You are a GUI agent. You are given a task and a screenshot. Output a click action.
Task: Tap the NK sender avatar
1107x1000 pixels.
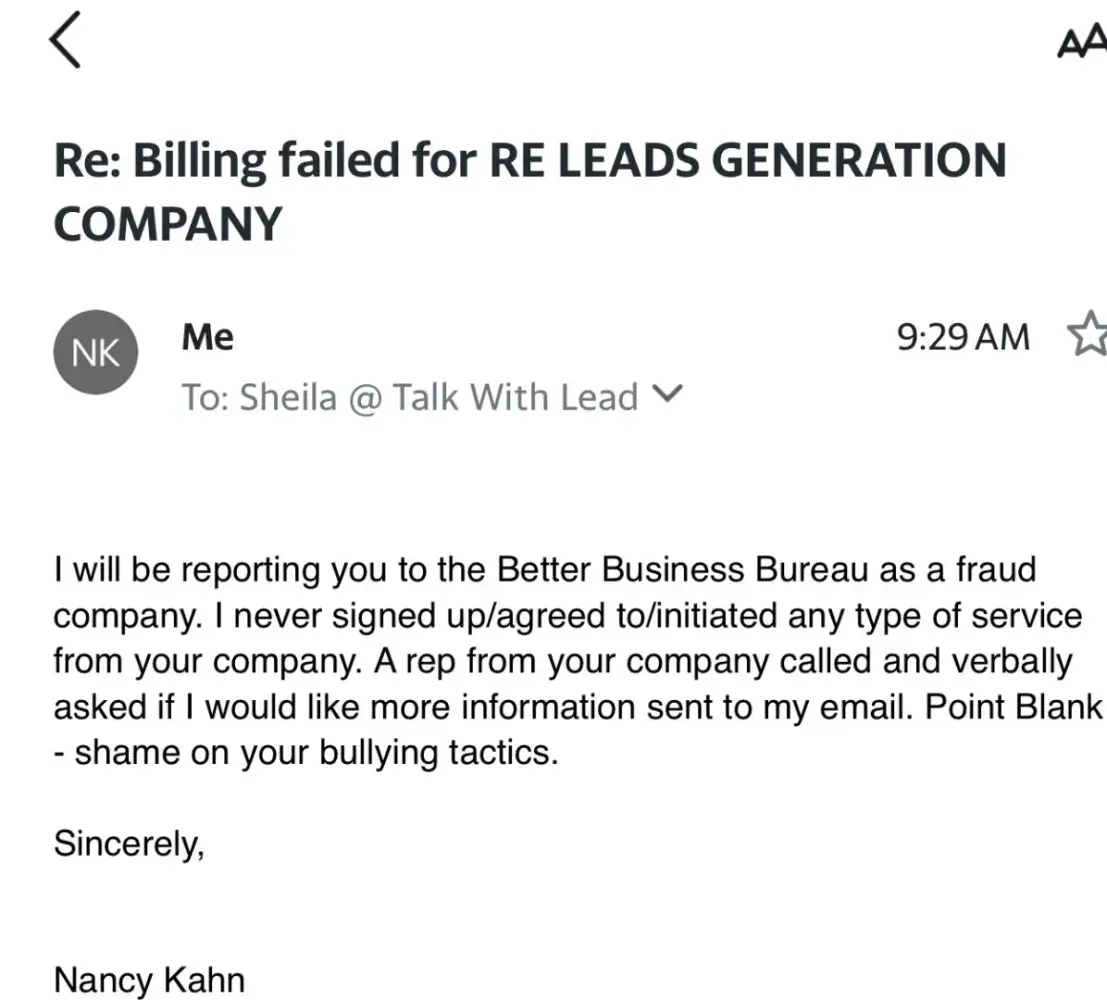[x=95, y=352]
